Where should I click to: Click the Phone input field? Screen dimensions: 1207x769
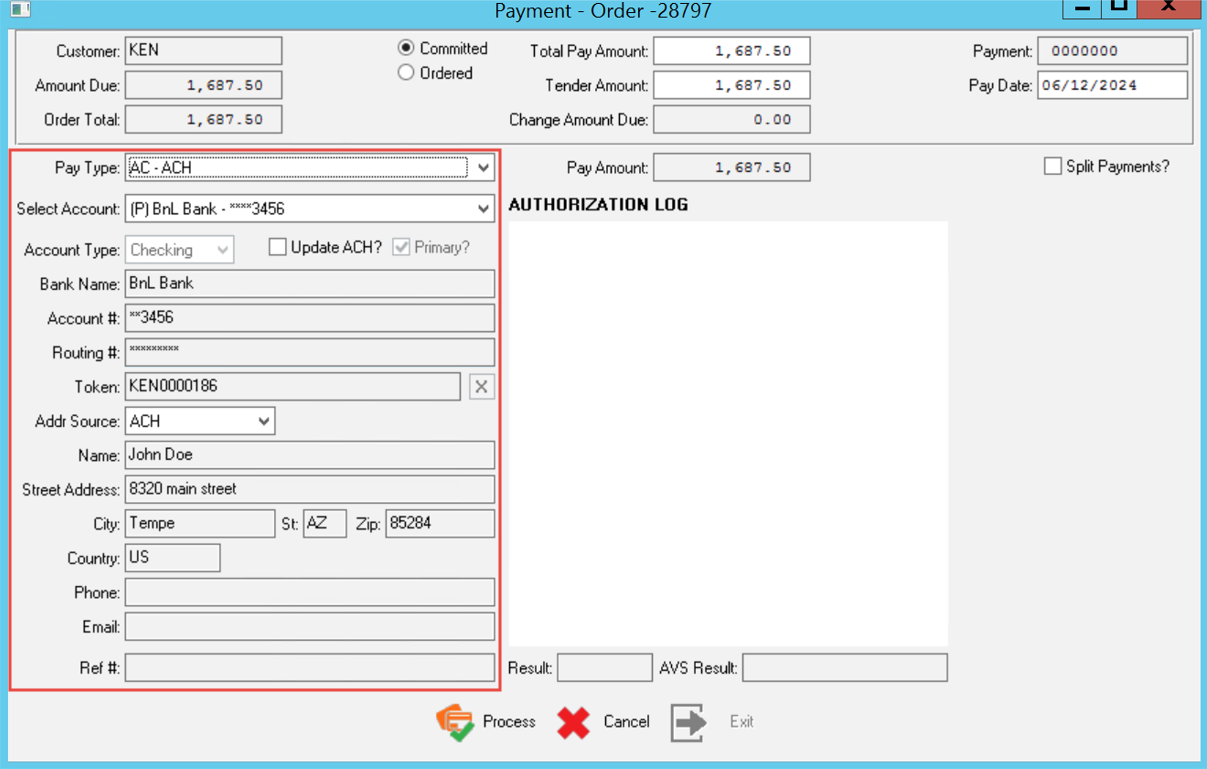point(310,591)
